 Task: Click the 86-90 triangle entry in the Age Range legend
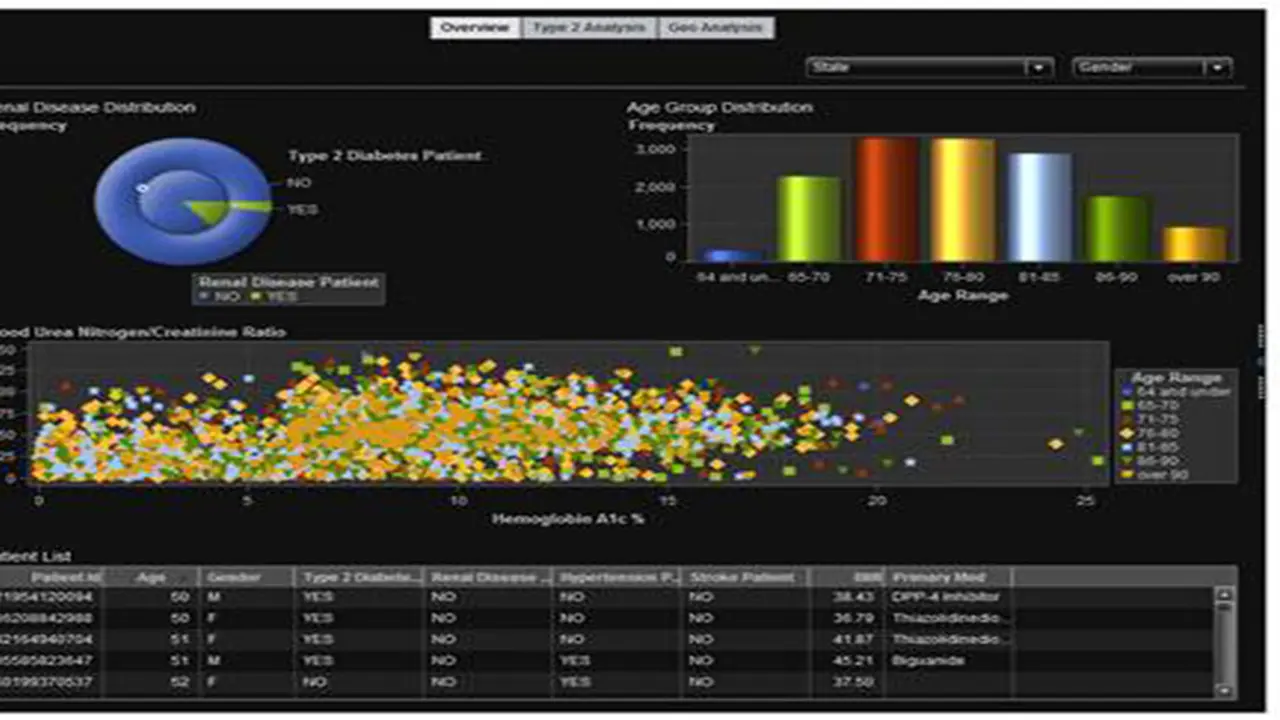(1150, 461)
